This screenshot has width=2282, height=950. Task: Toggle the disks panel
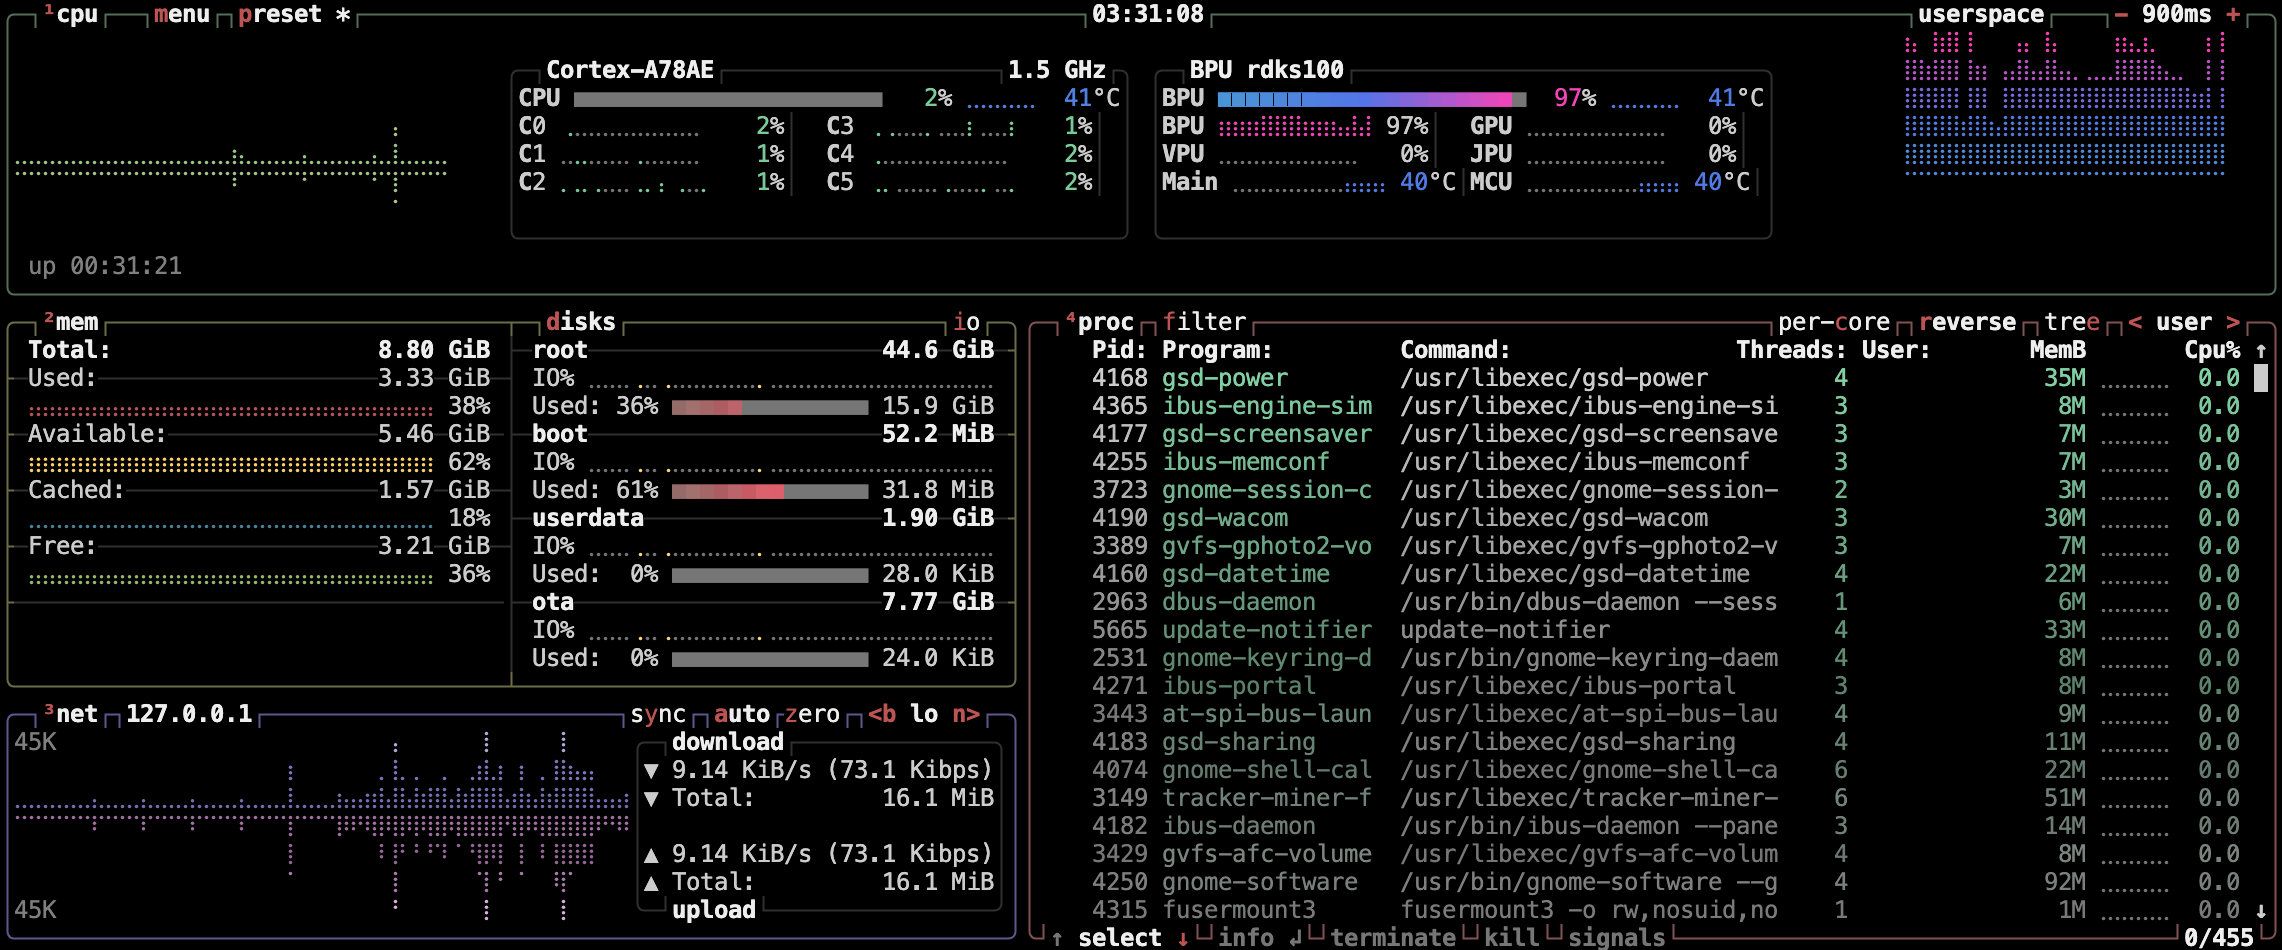pos(580,322)
